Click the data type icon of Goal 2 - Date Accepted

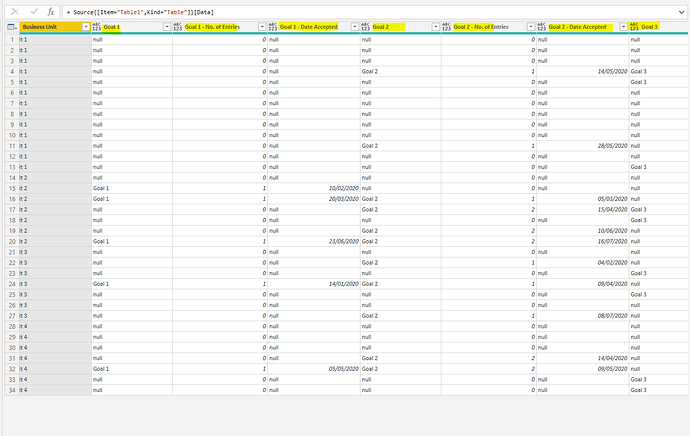541,27
